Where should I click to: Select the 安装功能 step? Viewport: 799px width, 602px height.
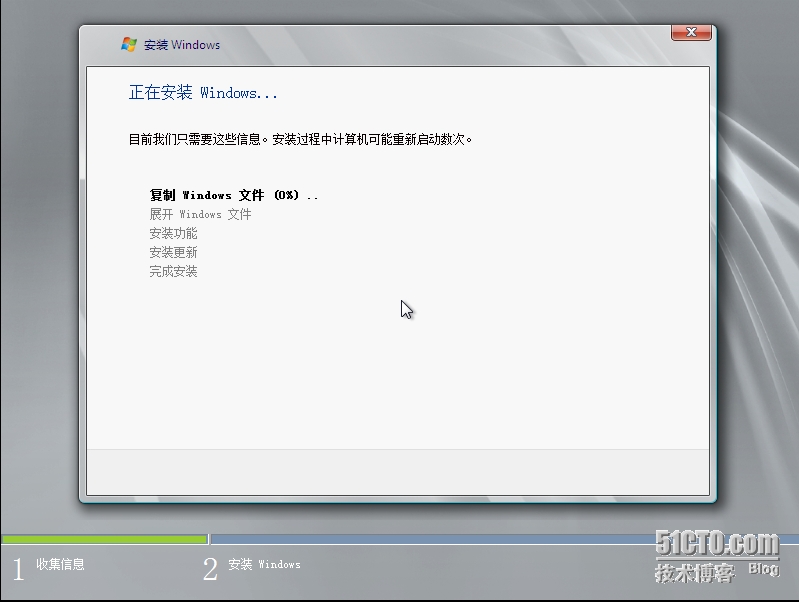pos(173,233)
